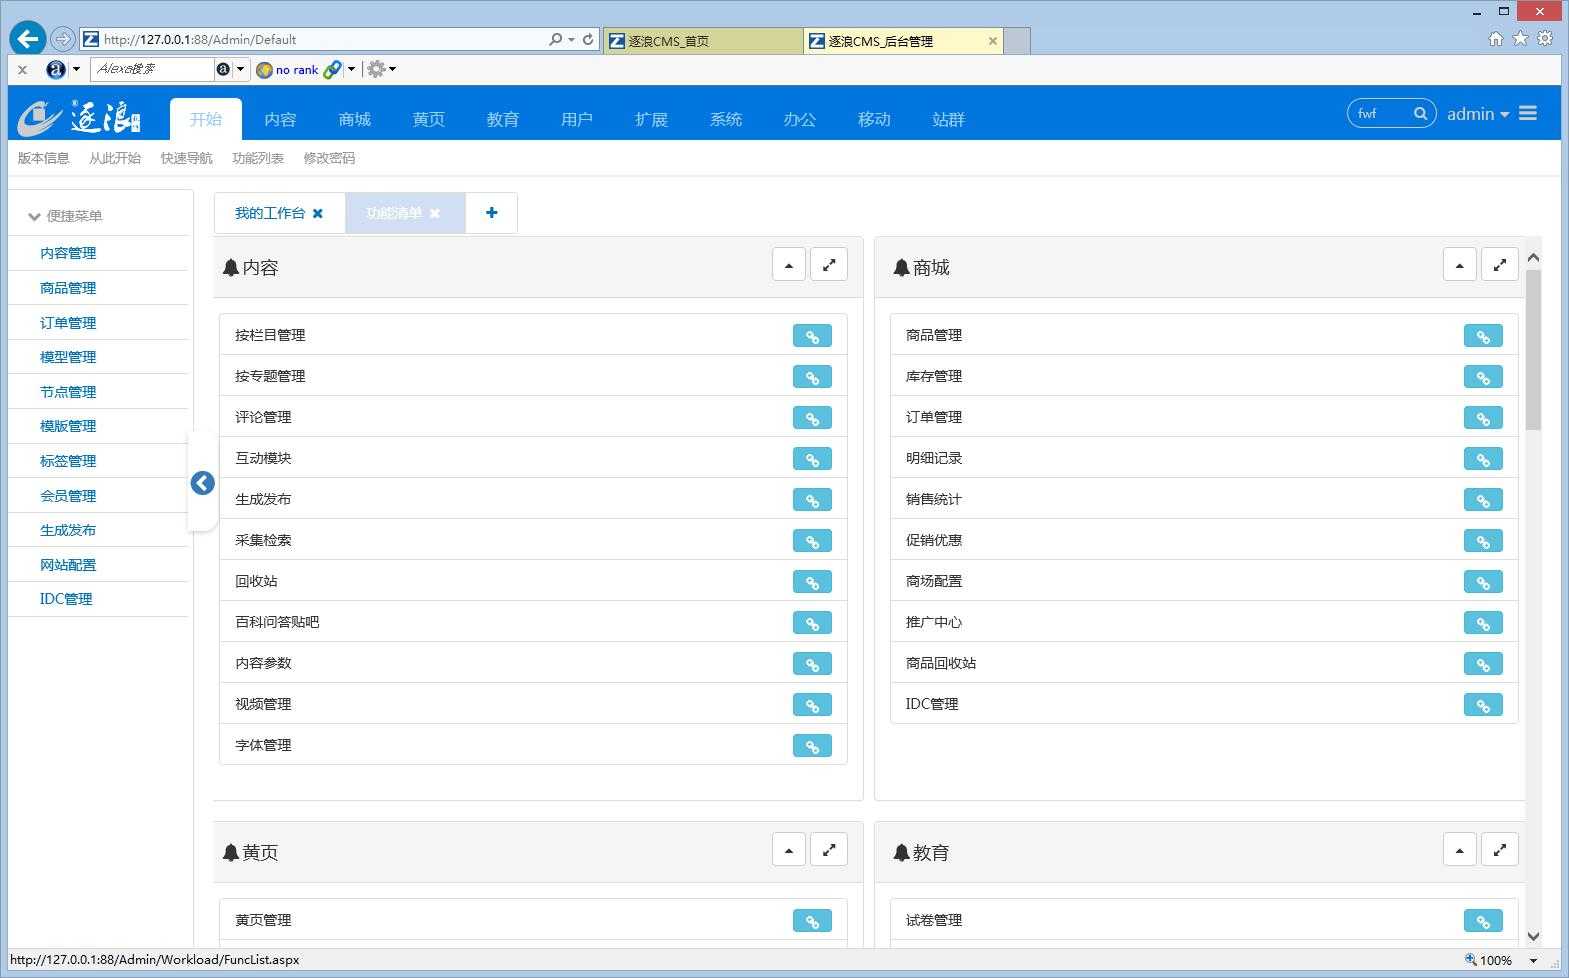This screenshot has width=1569, height=978.
Task: Open 网站配置 in sidebar
Action: (68, 565)
